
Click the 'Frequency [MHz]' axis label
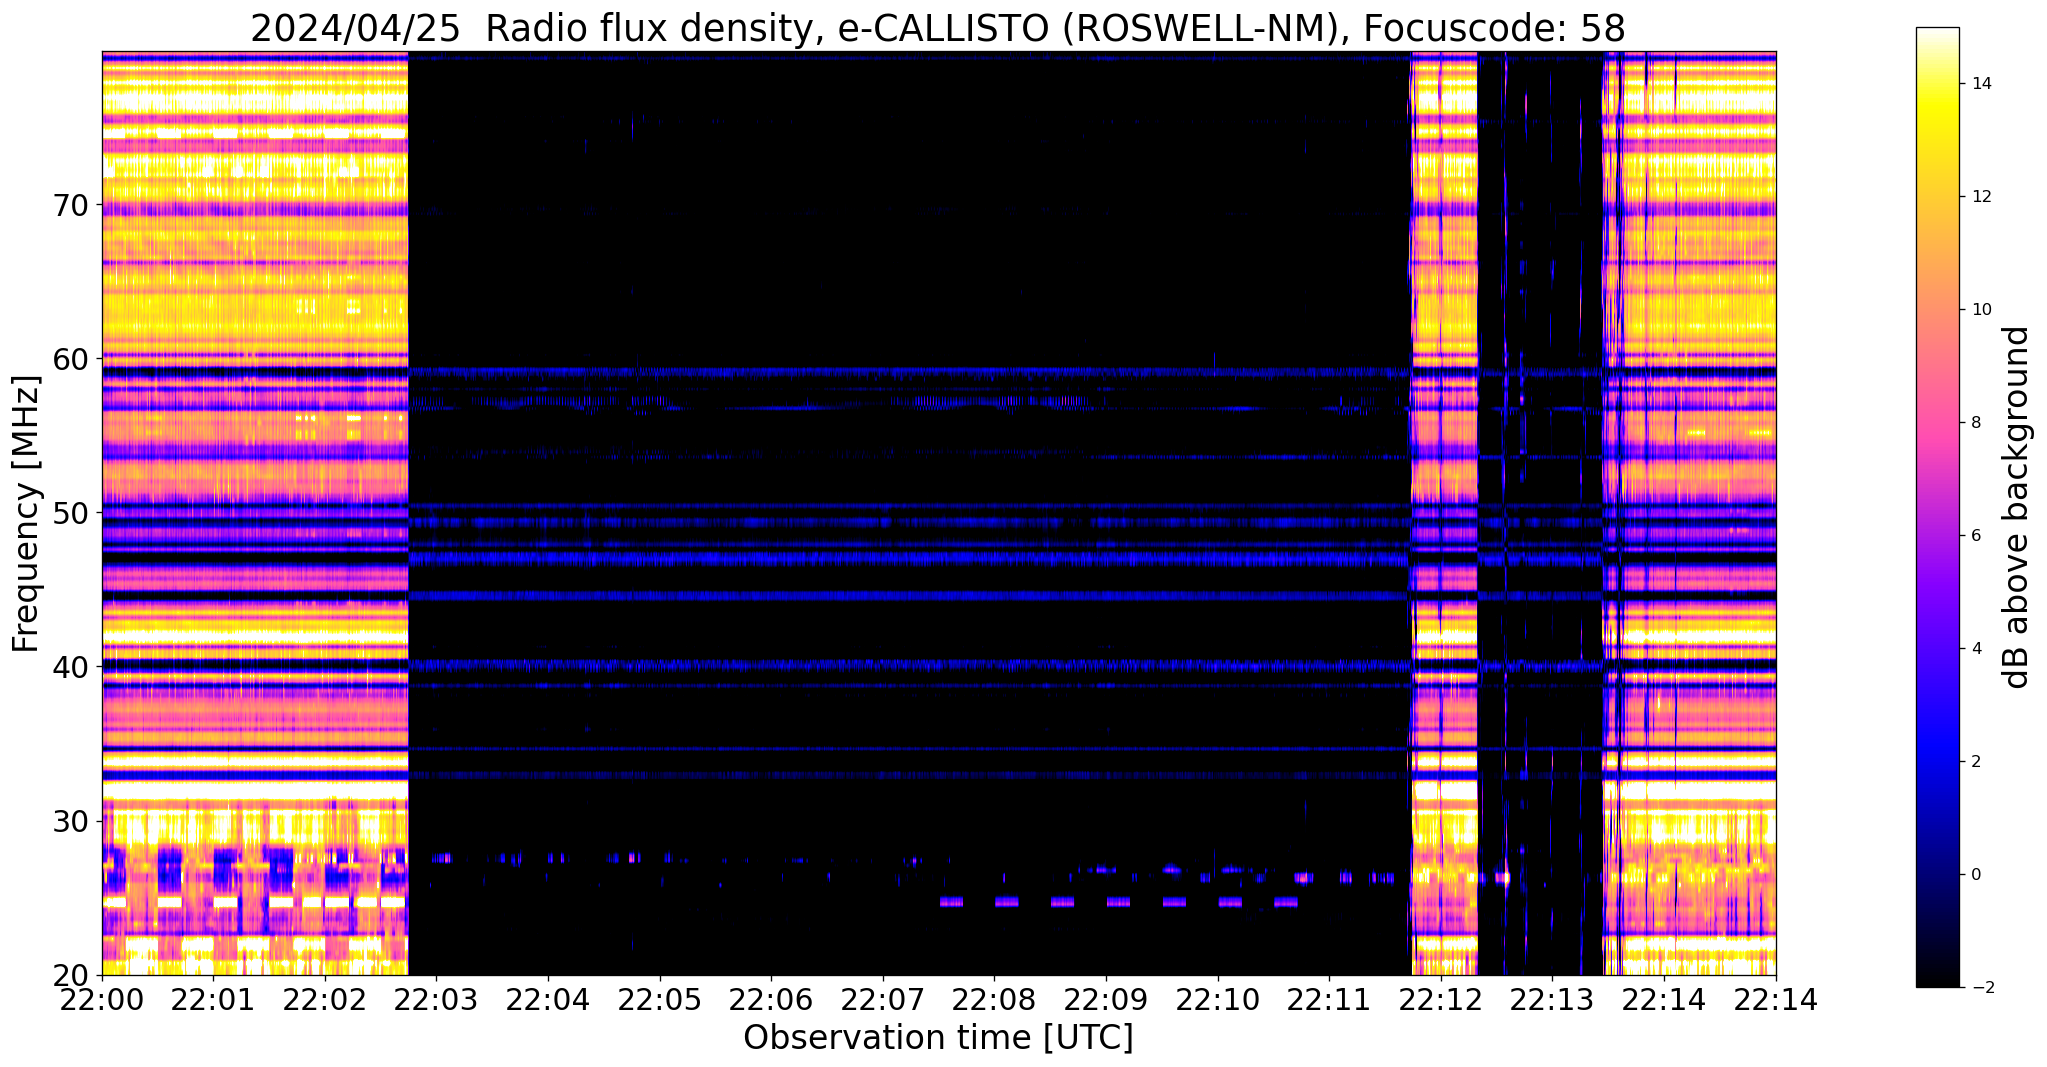[26, 514]
